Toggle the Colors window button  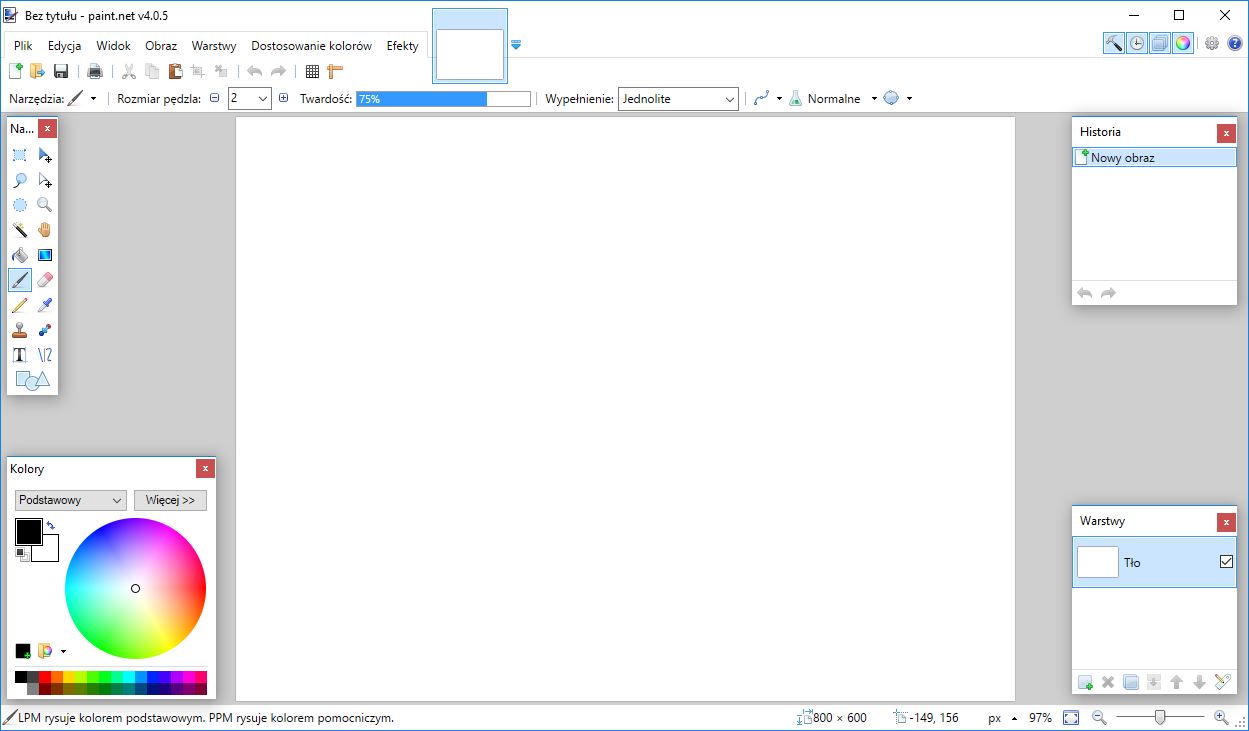pos(1183,43)
